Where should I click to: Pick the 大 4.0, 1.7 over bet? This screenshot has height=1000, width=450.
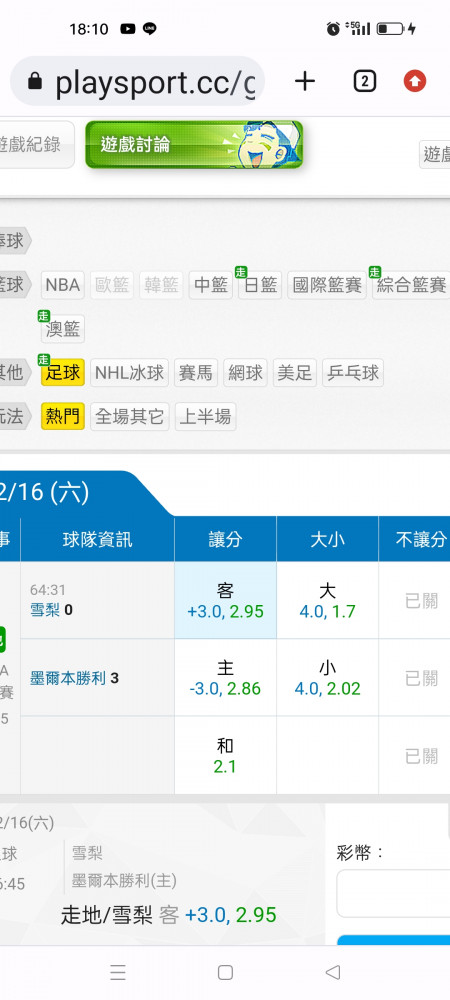(x=328, y=600)
